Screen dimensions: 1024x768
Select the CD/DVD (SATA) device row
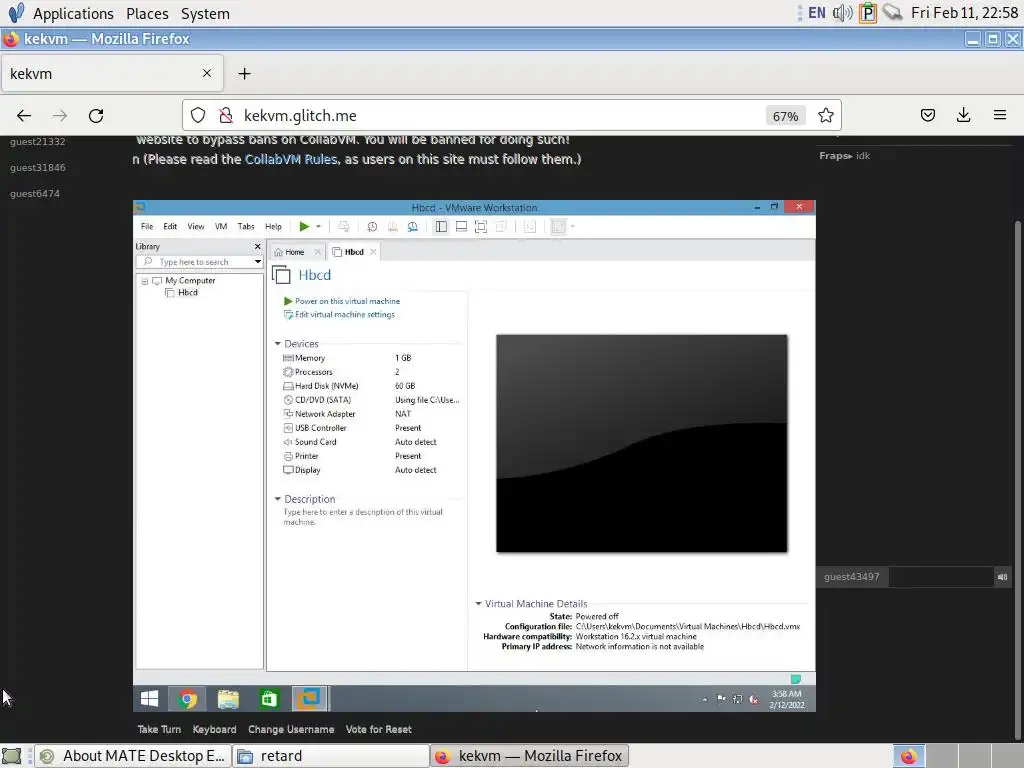[371, 400]
